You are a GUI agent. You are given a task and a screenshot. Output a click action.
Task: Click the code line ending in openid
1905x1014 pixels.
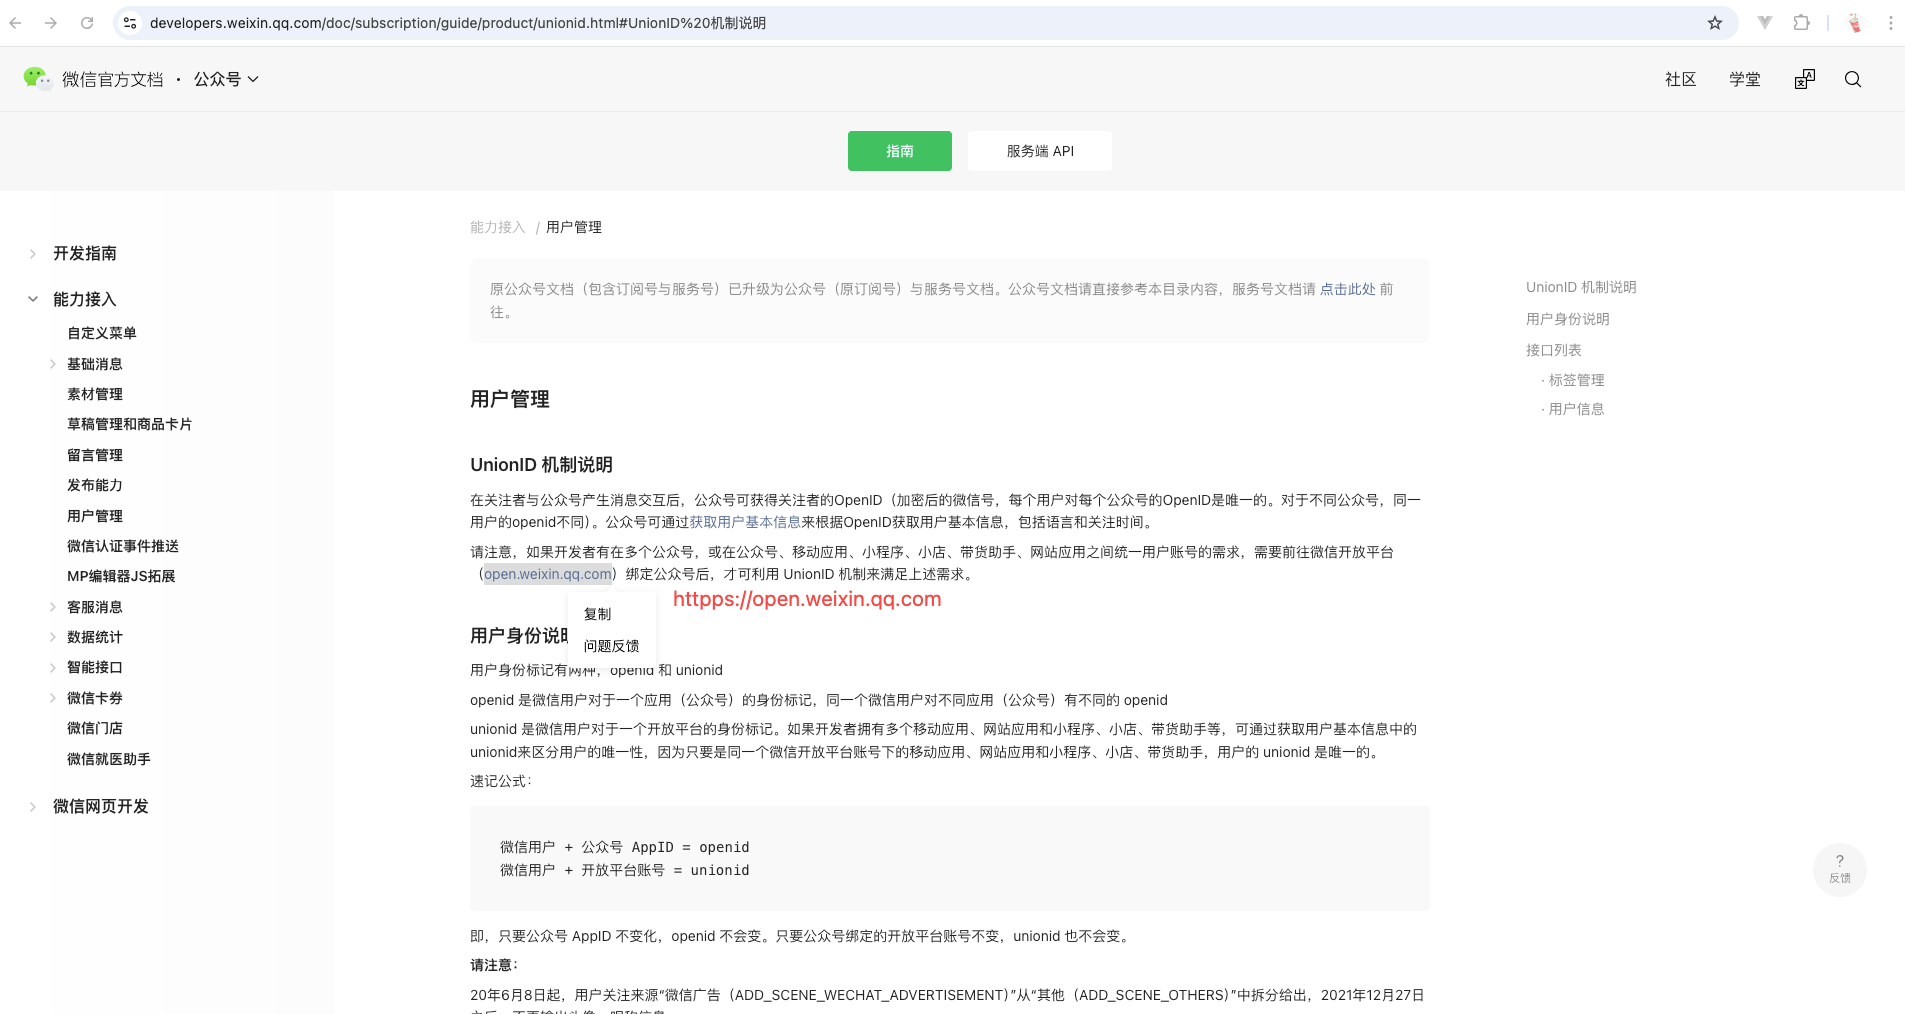coord(625,847)
